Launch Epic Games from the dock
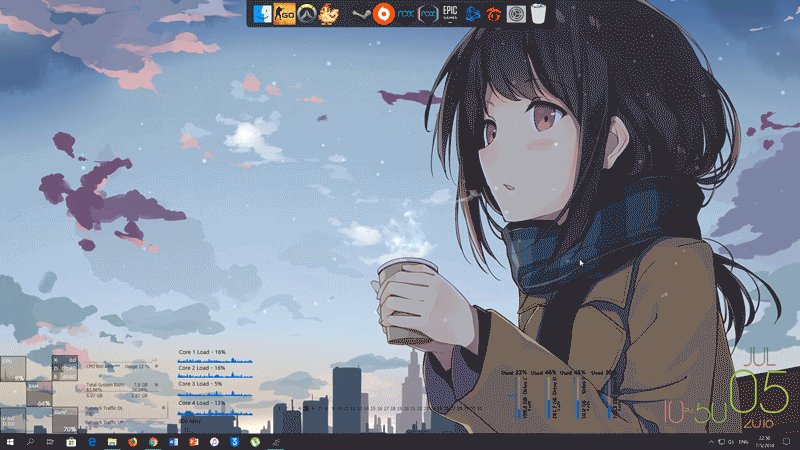The height and width of the screenshot is (450, 800). 449,13
